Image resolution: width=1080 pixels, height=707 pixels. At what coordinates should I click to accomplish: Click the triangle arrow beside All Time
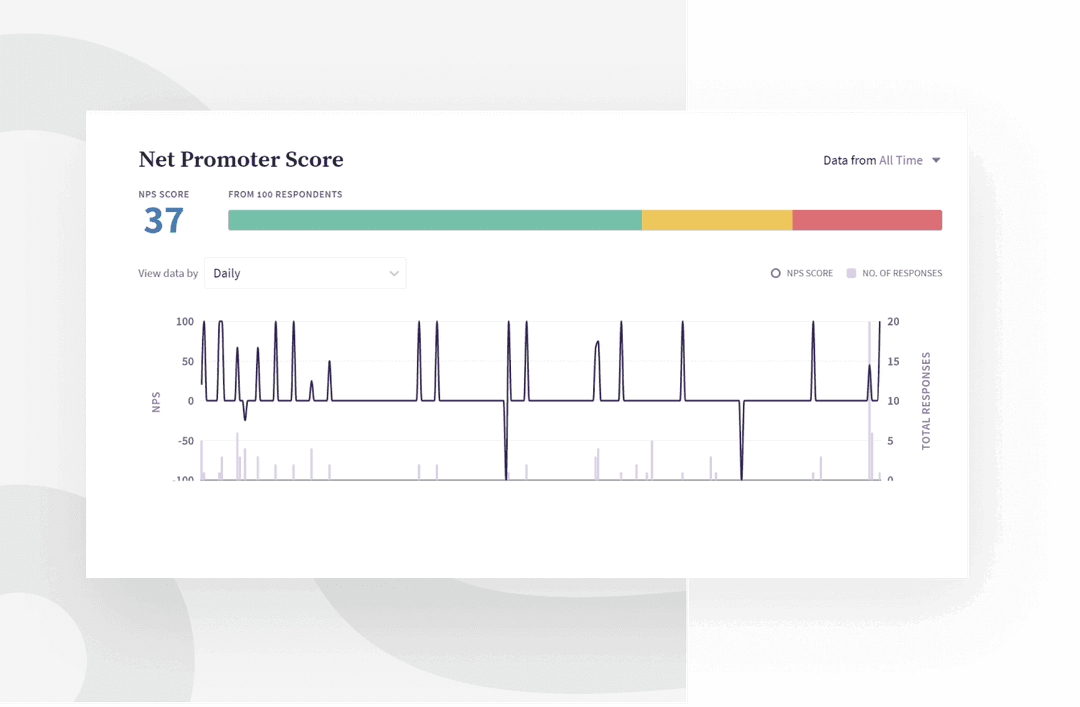tap(936, 160)
